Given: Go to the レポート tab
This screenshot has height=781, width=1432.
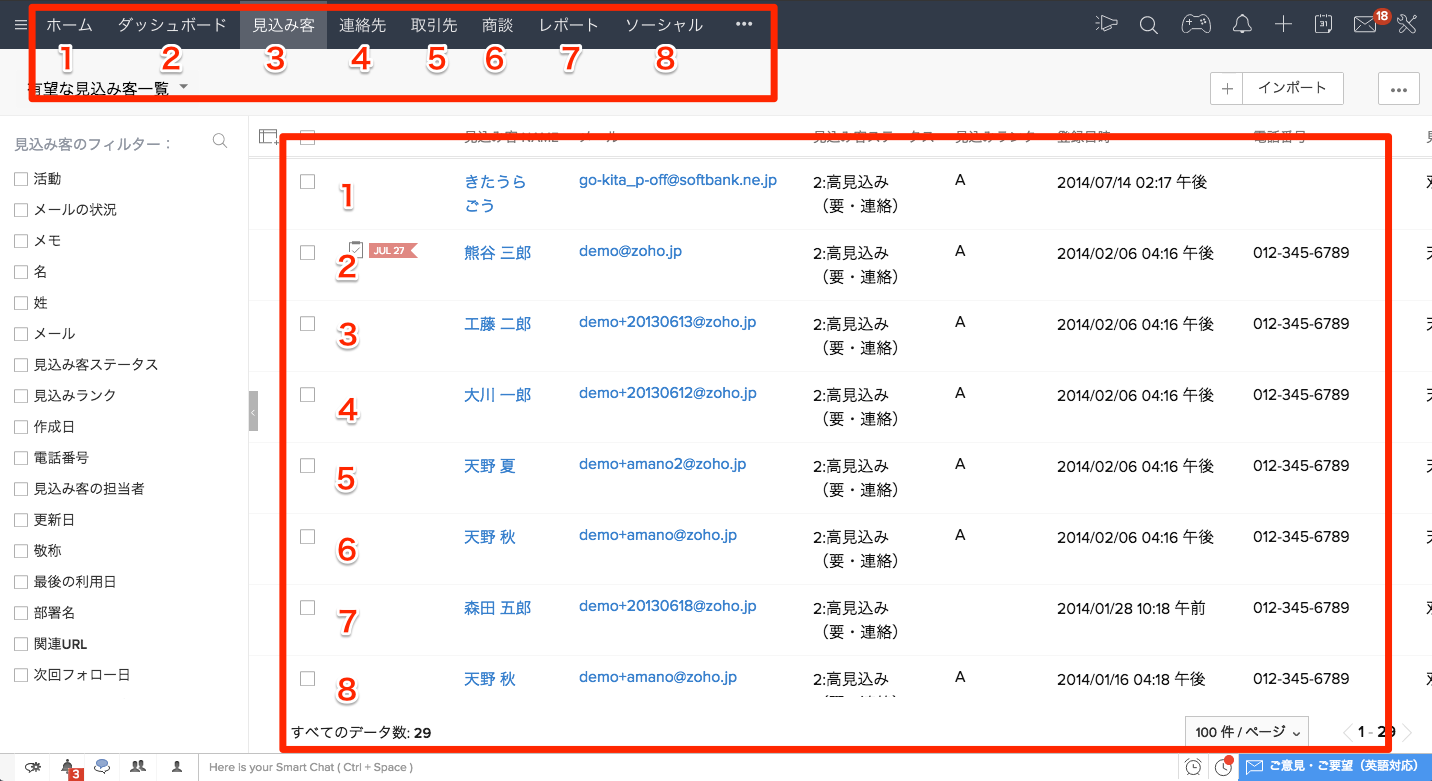Looking at the screenshot, I should tap(568, 25).
